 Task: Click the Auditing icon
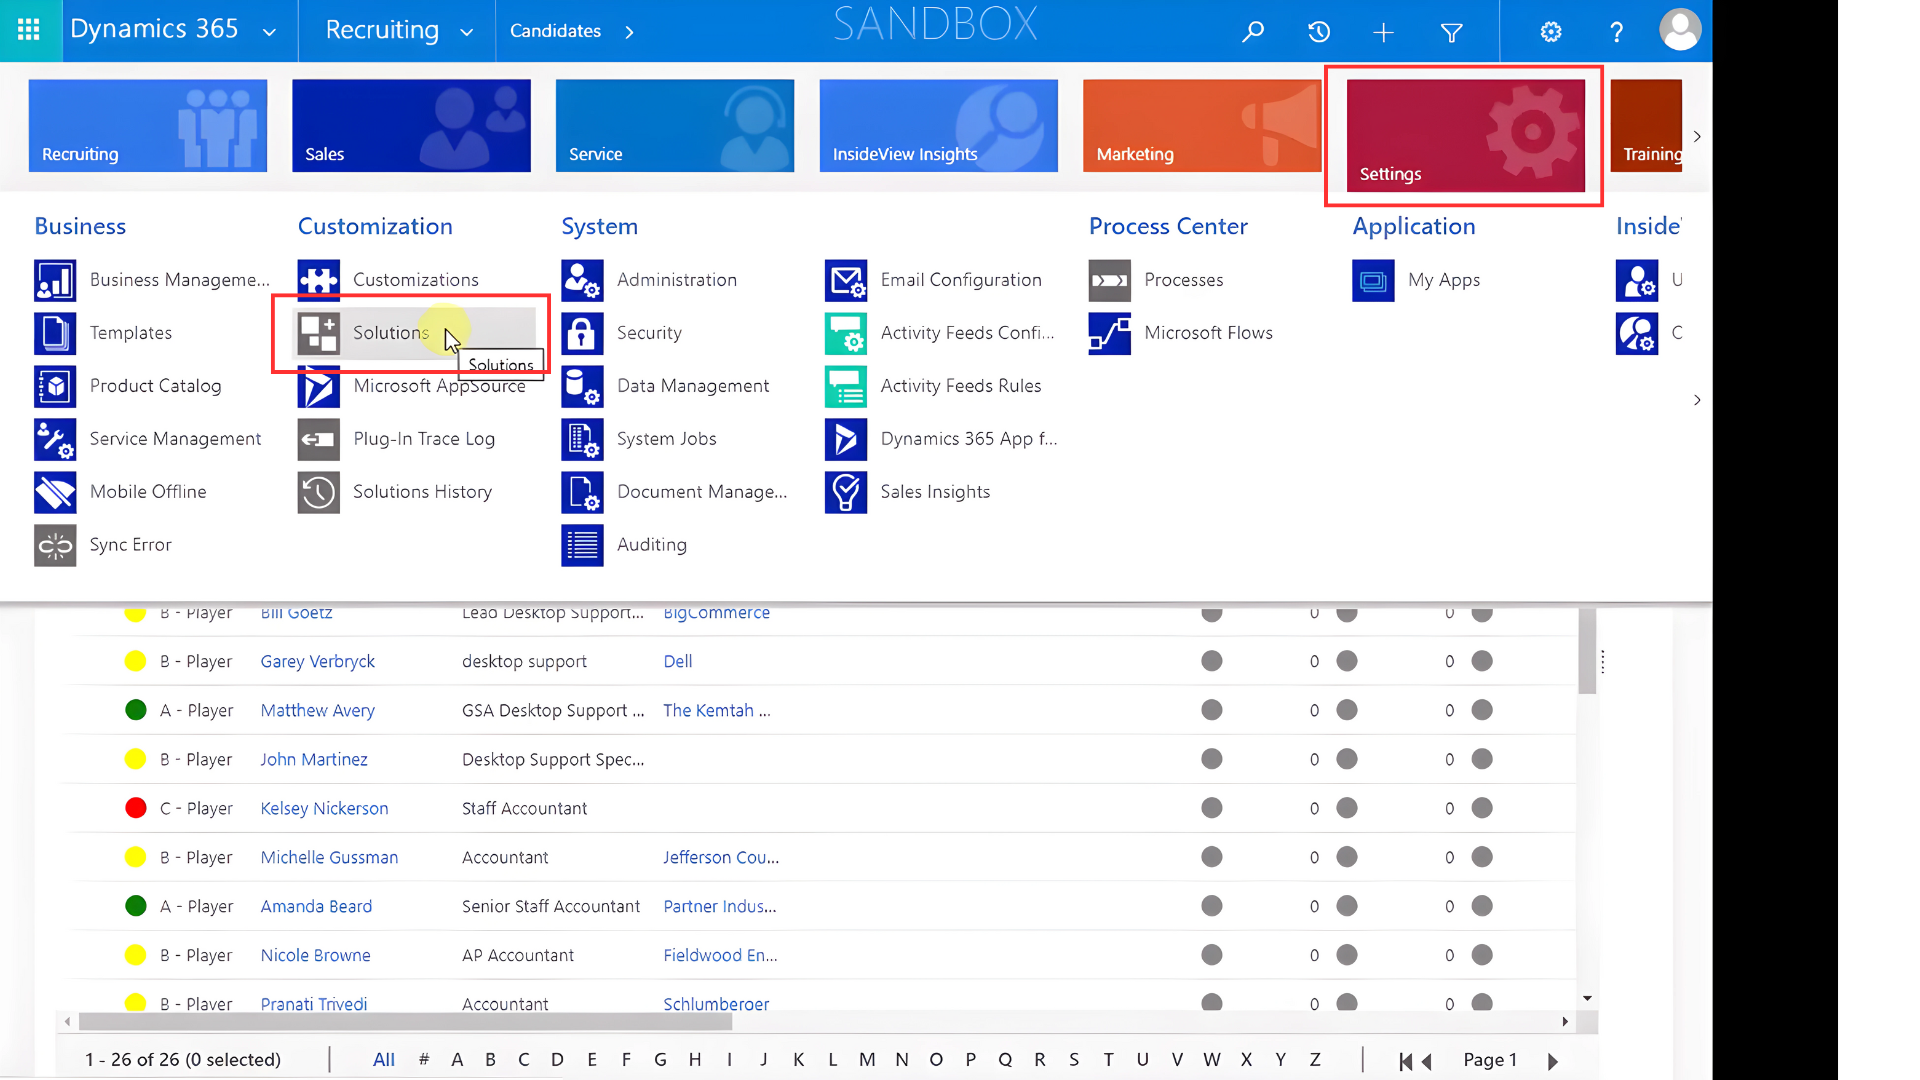[x=582, y=545]
